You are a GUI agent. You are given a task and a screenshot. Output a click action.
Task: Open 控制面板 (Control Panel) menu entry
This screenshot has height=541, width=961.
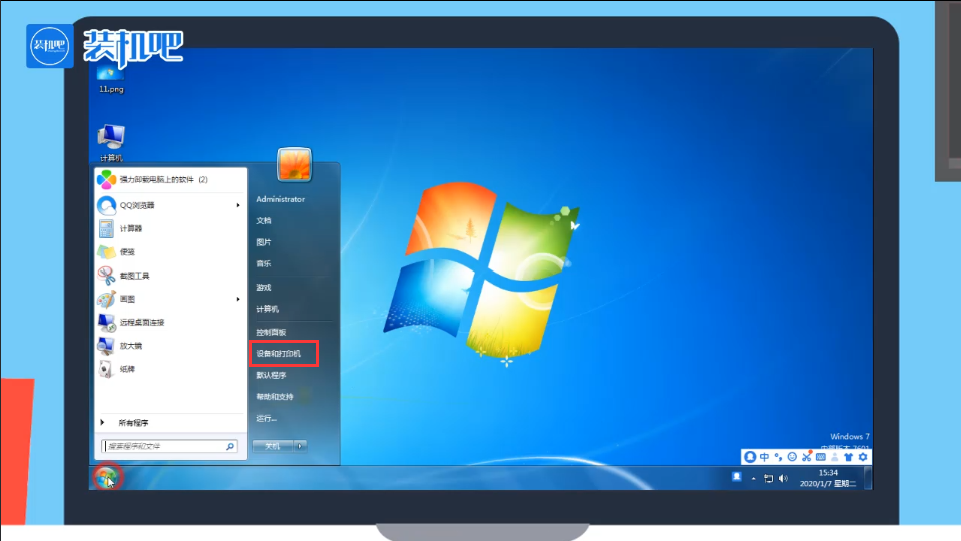(x=271, y=332)
